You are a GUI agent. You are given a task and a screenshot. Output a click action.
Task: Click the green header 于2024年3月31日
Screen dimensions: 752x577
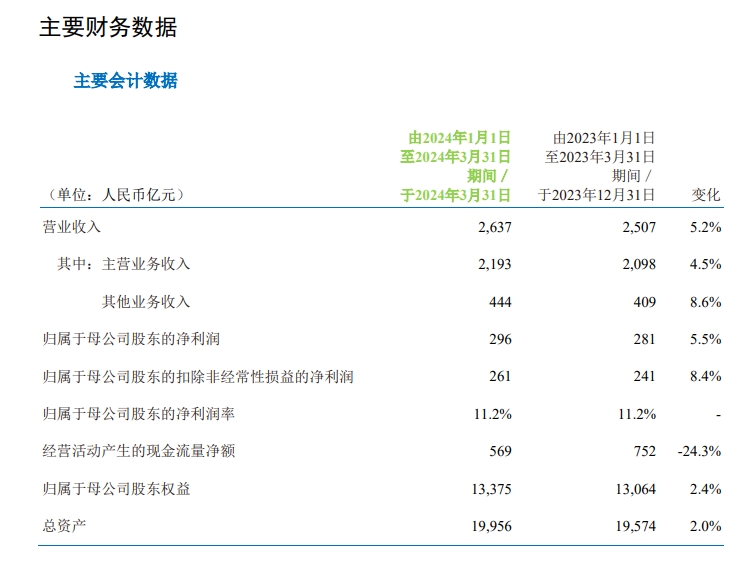click(x=456, y=195)
